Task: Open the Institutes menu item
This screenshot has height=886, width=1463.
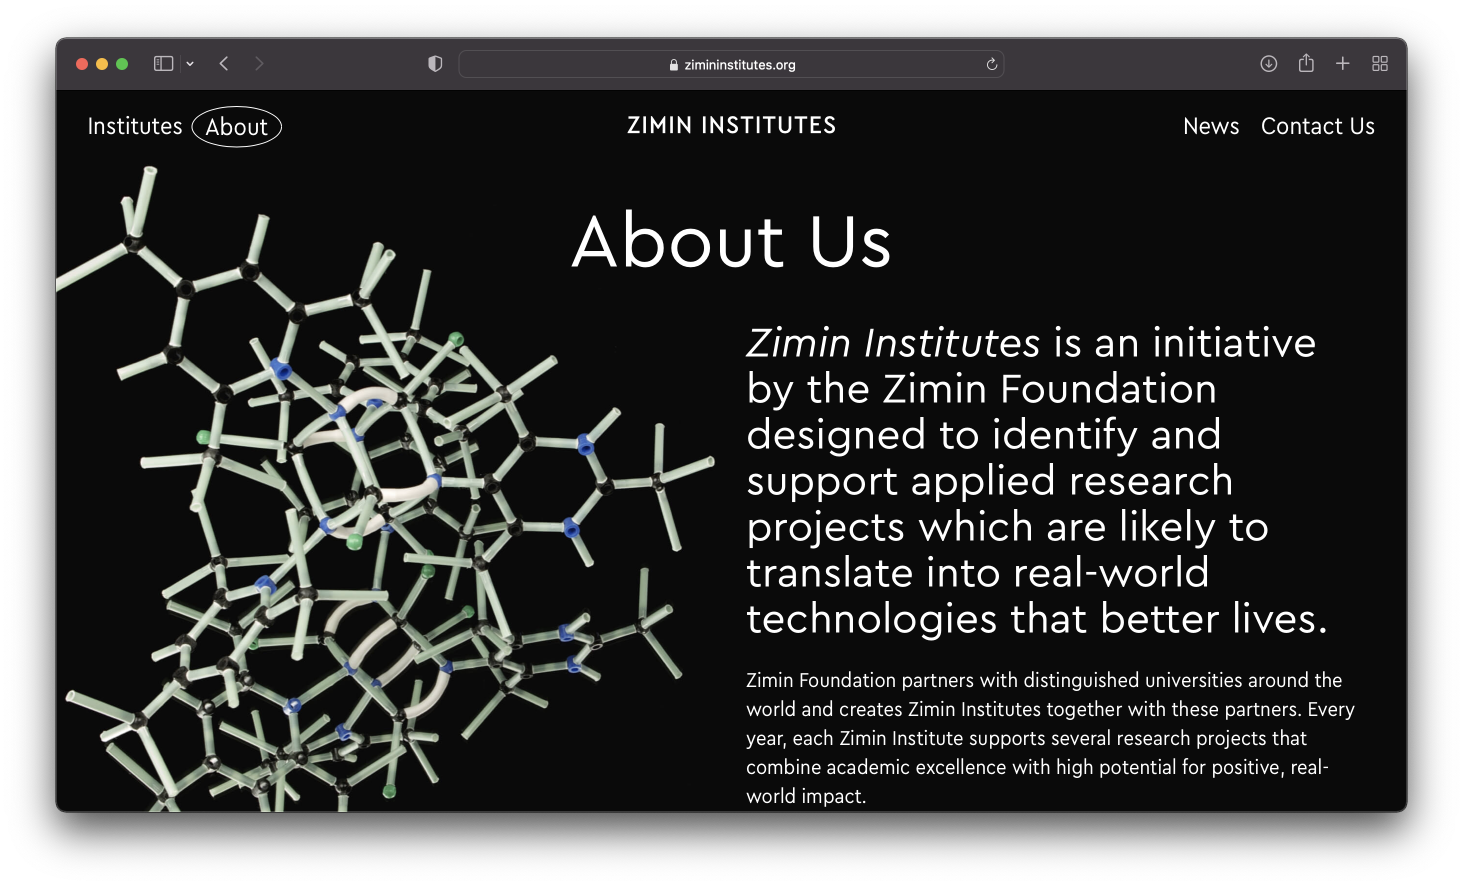Action: (135, 127)
